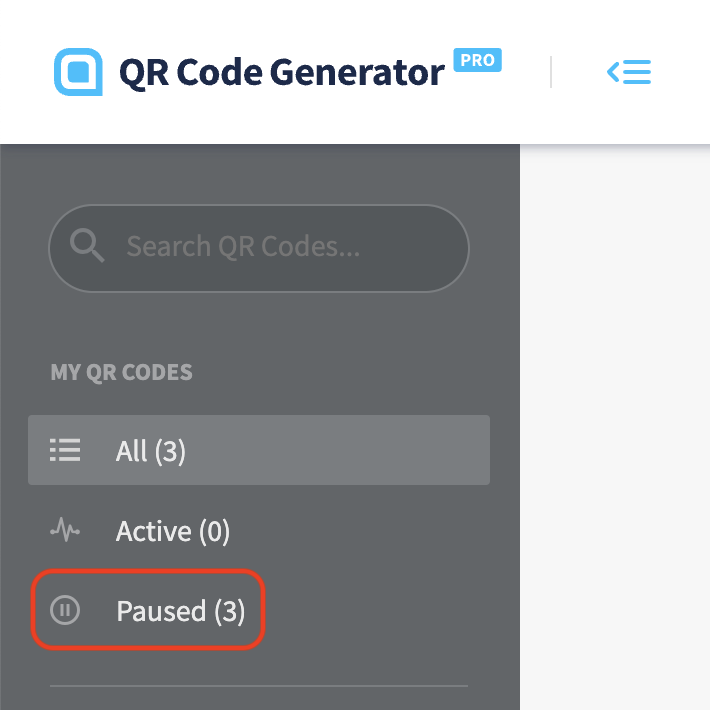Click the All (3) label text
Viewport: 710px width, 710px height.
point(150,451)
